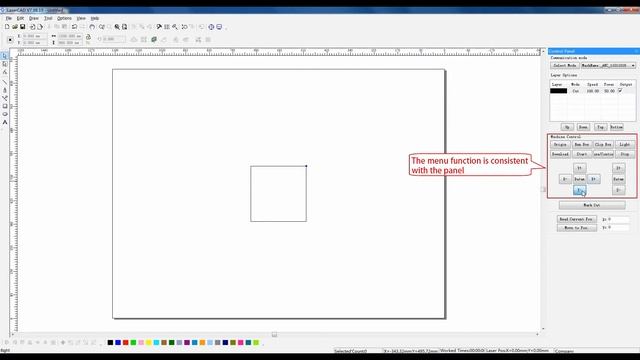Pick the black color swatch in the palette
The width and height of the screenshot is (640, 360).
110,342
